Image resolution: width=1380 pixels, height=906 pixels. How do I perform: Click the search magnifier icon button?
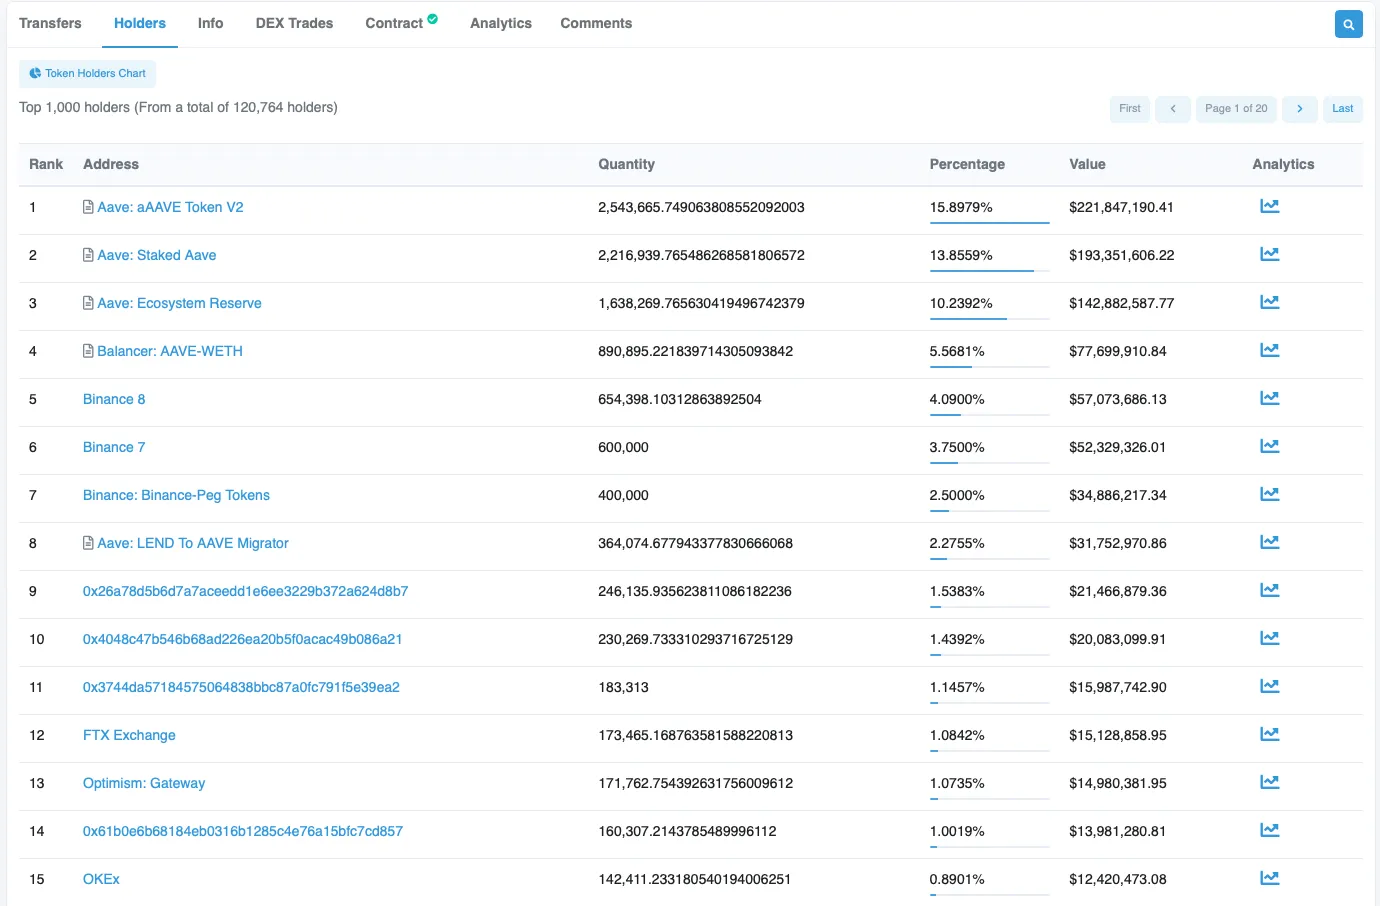pyautogui.click(x=1348, y=24)
